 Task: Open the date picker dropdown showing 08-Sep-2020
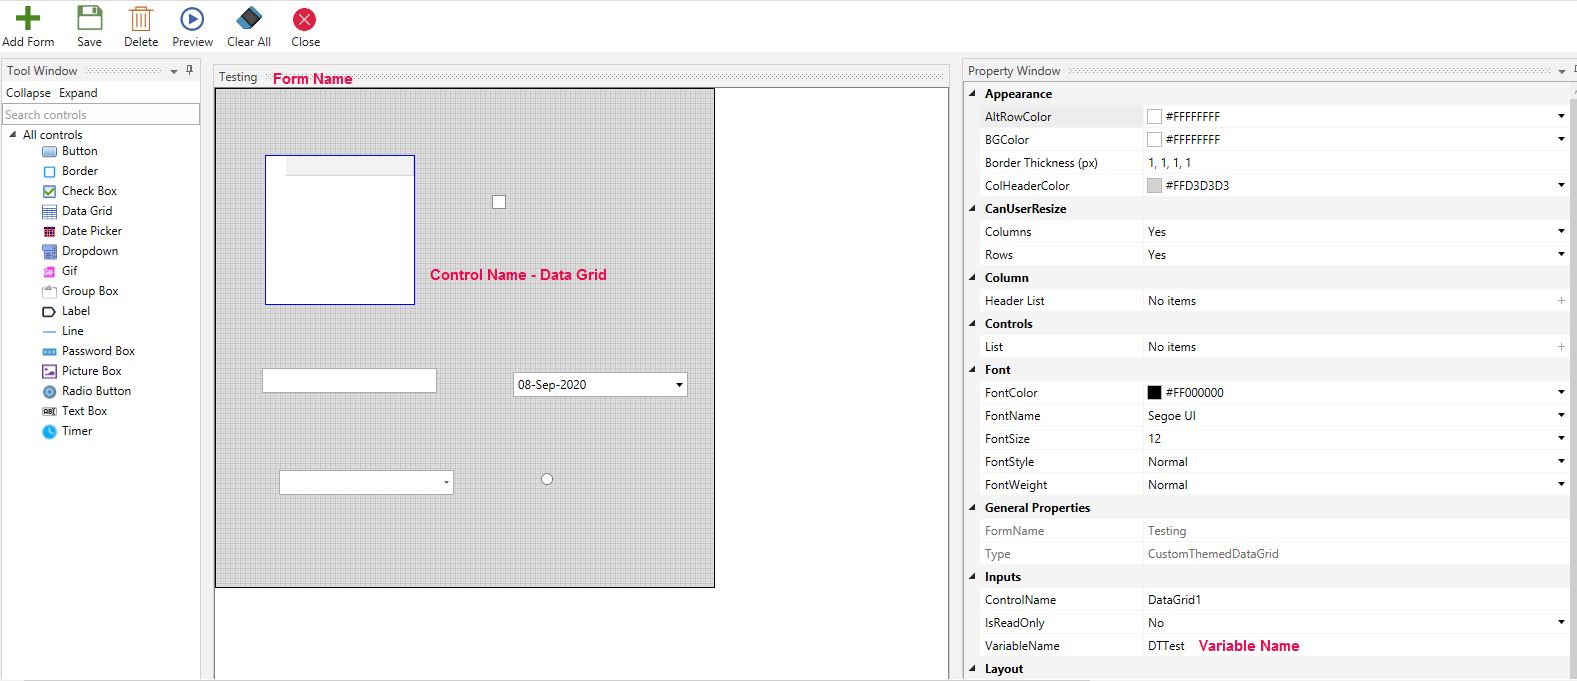click(x=679, y=385)
